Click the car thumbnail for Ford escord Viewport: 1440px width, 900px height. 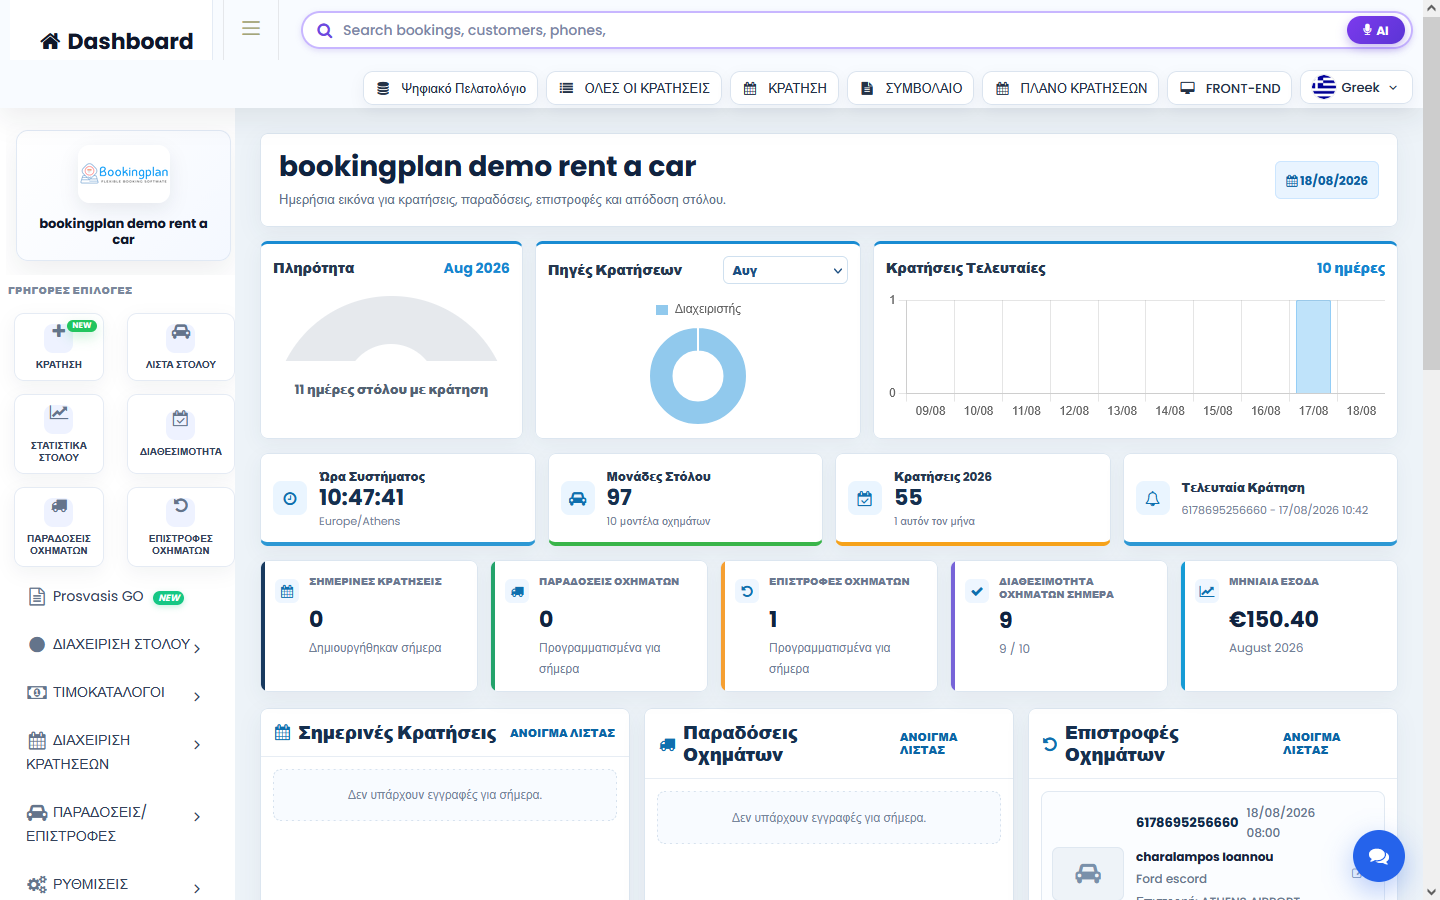click(x=1088, y=873)
